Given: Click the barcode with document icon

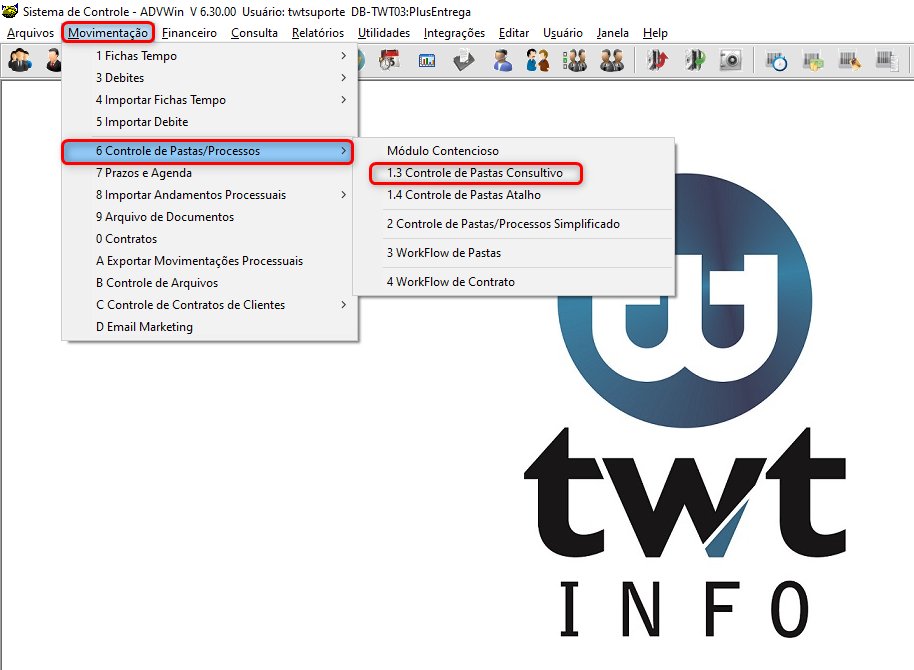Looking at the screenshot, I should pyautogui.click(x=887, y=61).
